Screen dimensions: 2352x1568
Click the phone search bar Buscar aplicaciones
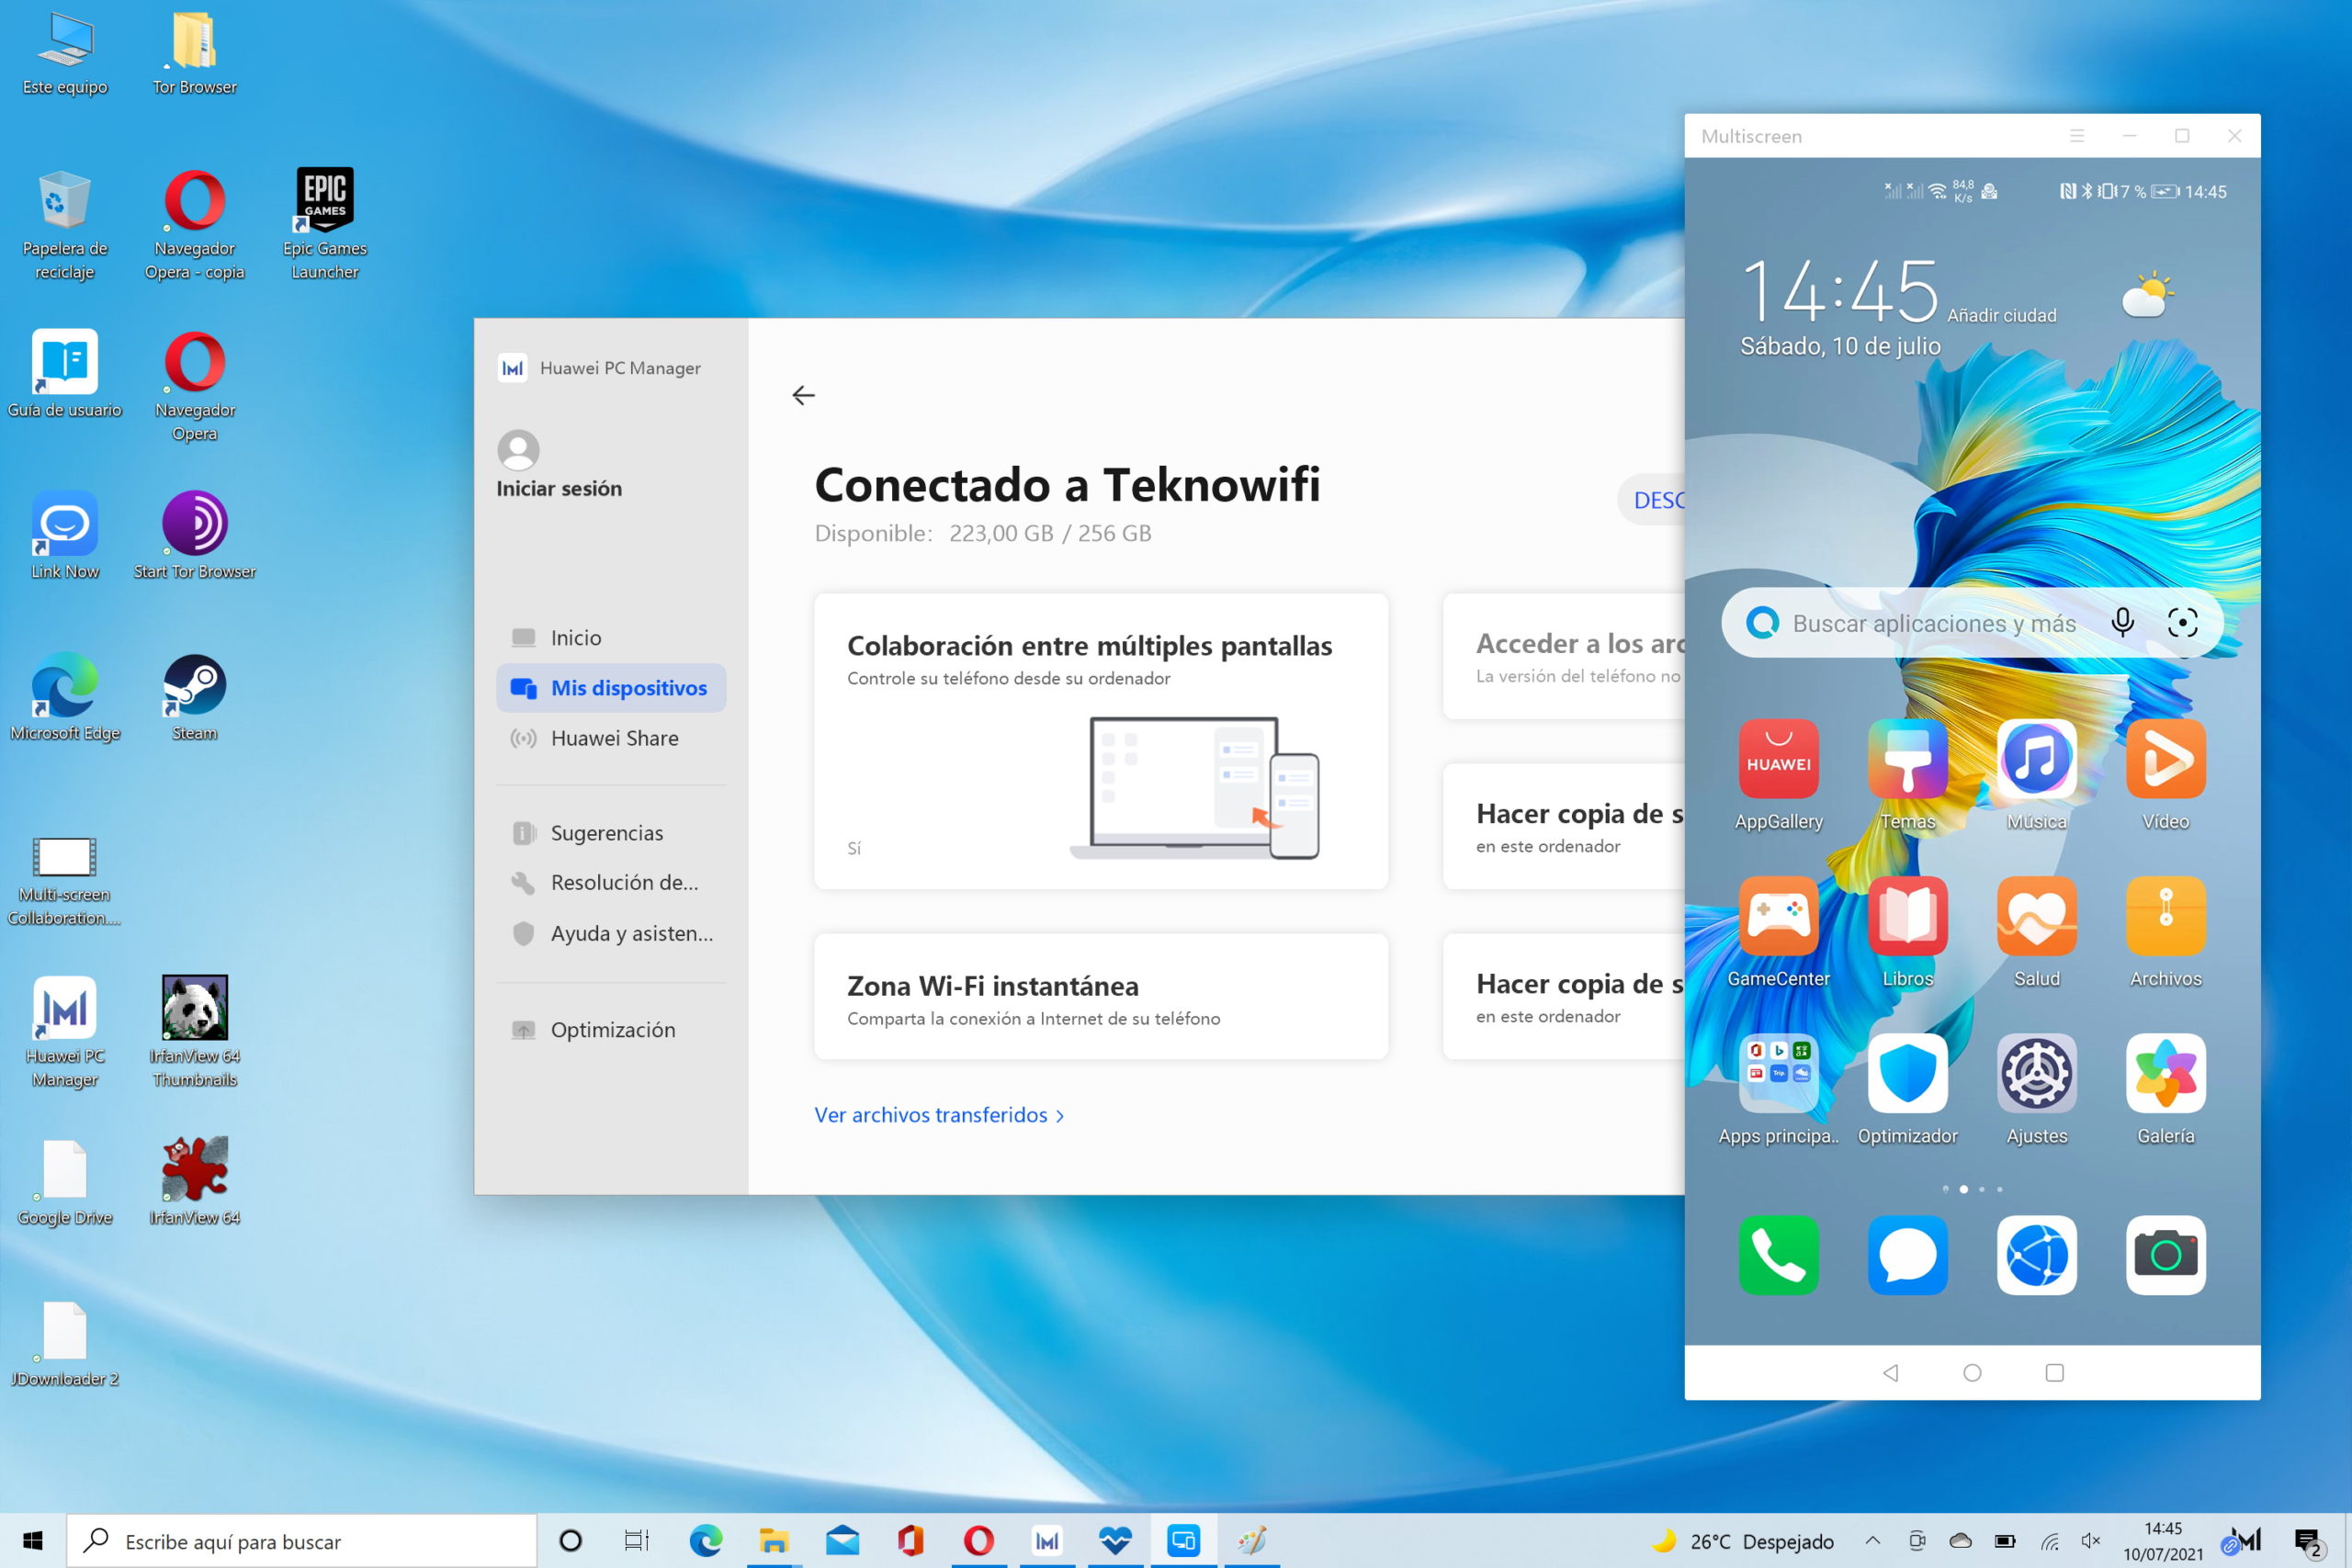click(x=1972, y=623)
